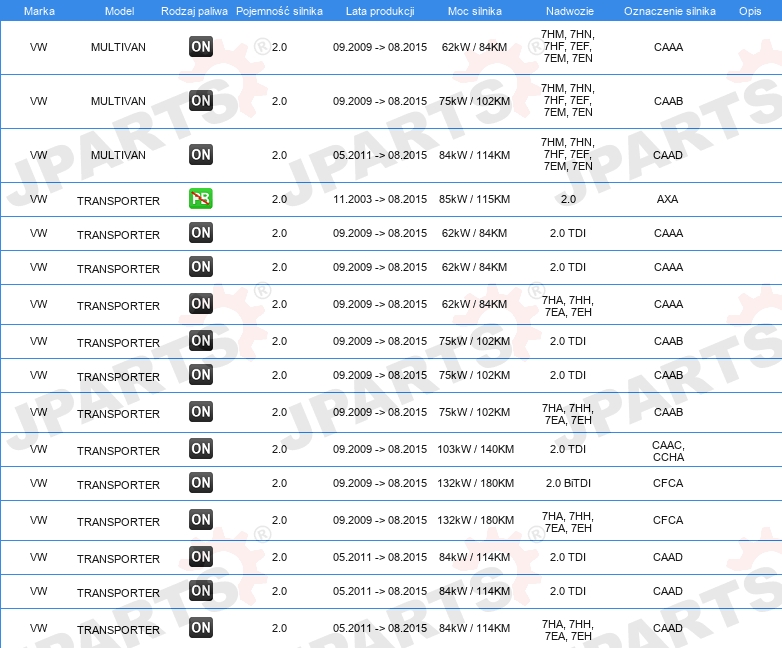This screenshot has height=648, width=782.
Task: Click the Nadwozie column header
Action: (570, 11)
